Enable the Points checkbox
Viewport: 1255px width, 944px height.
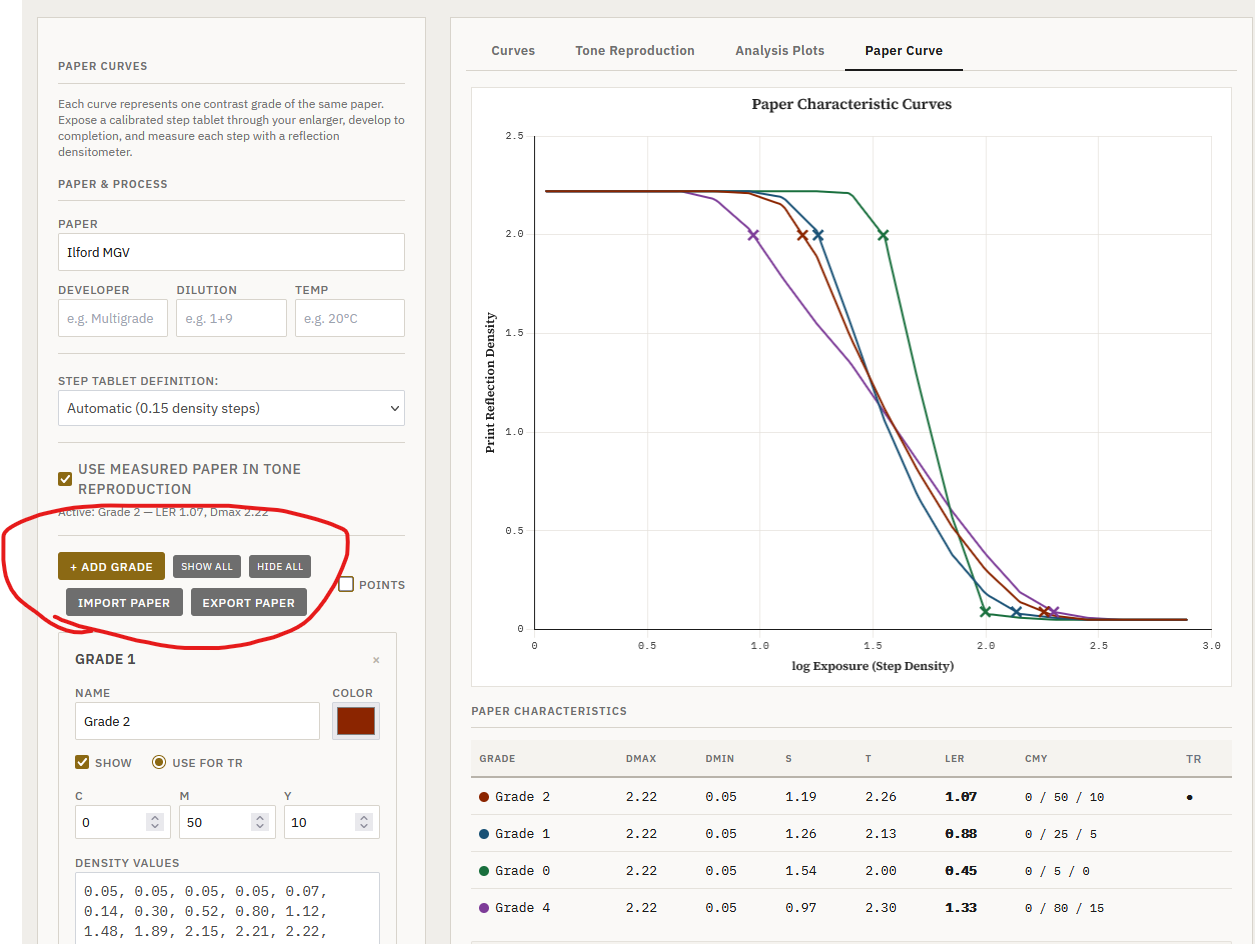click(x=346, y=584)
